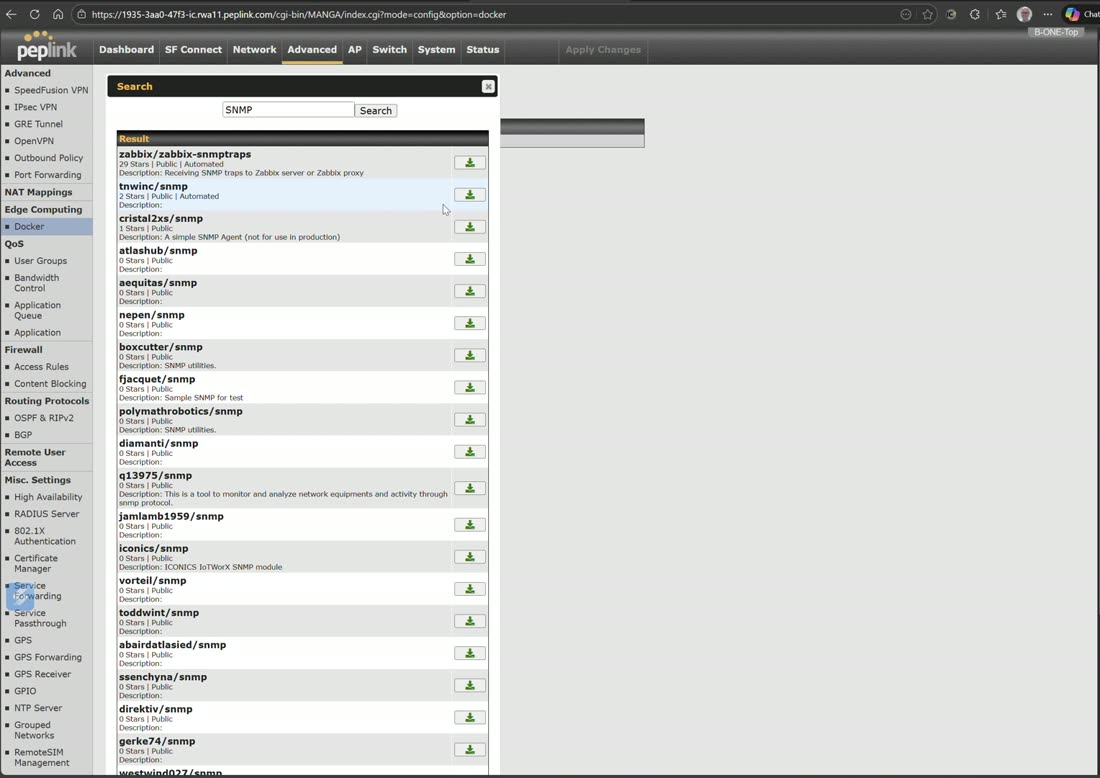Open SpeedFusion VPN settings
Image resolution: width=1100 pixels, height=778 pixels.
51,90
